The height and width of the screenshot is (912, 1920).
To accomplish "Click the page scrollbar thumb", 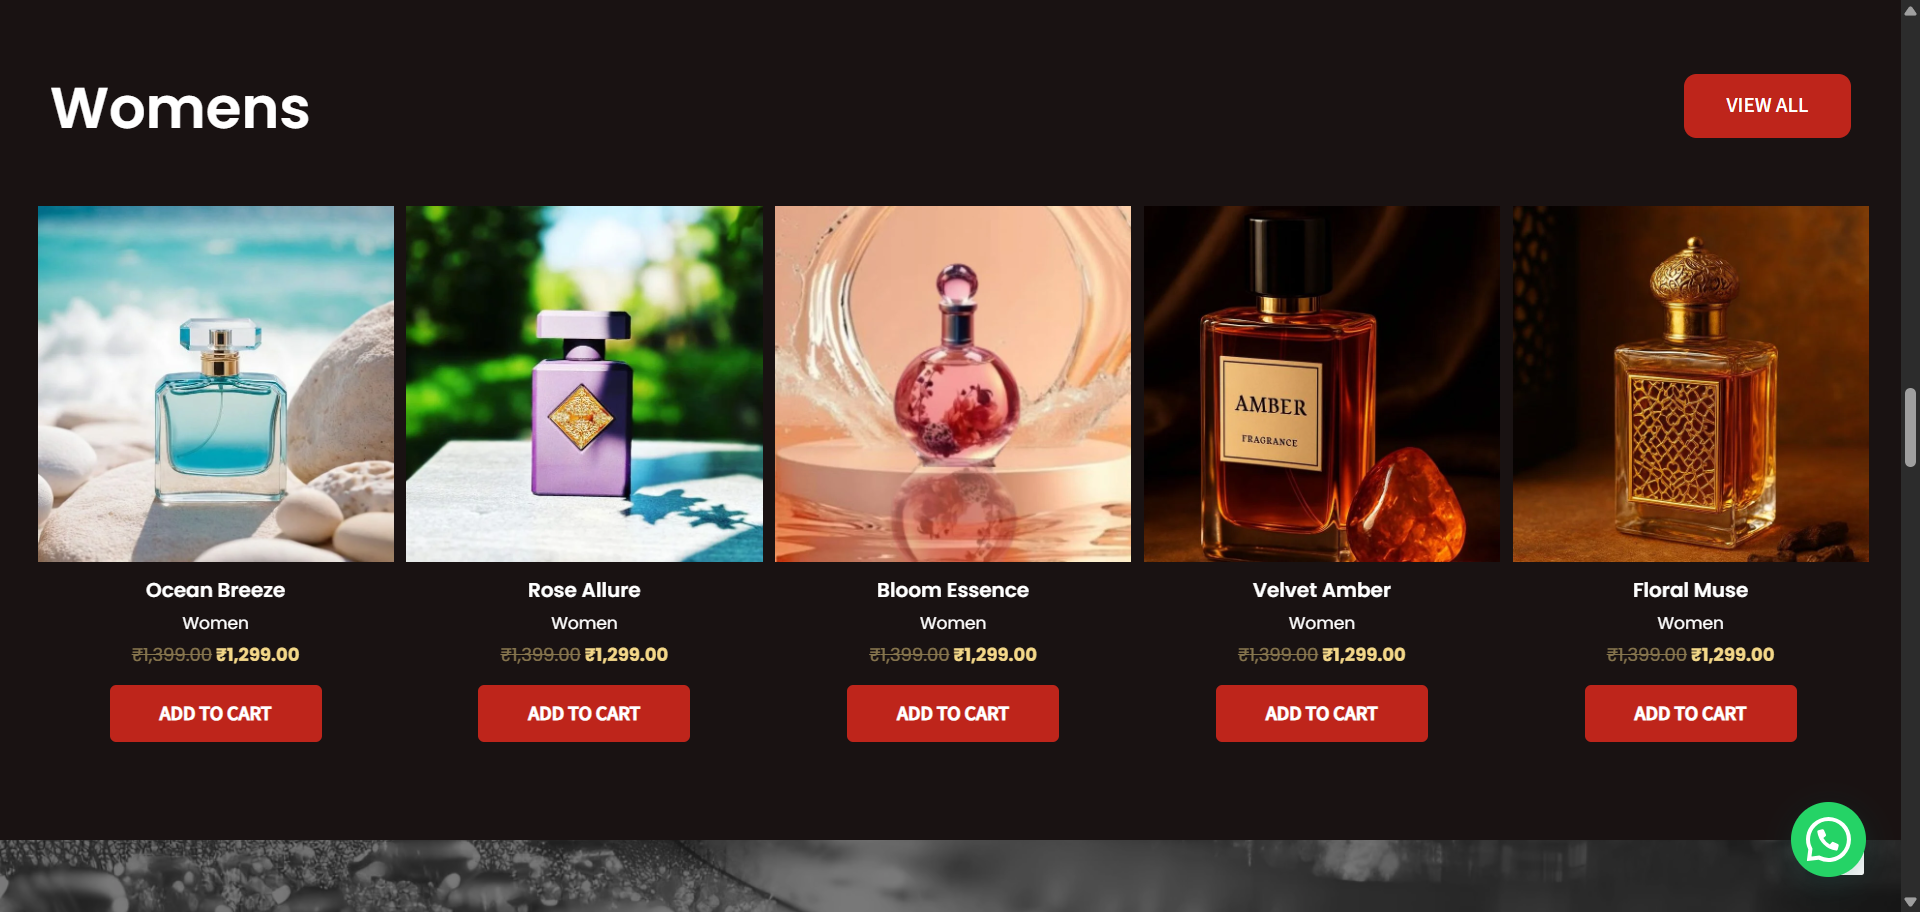I will [1910, 428].
